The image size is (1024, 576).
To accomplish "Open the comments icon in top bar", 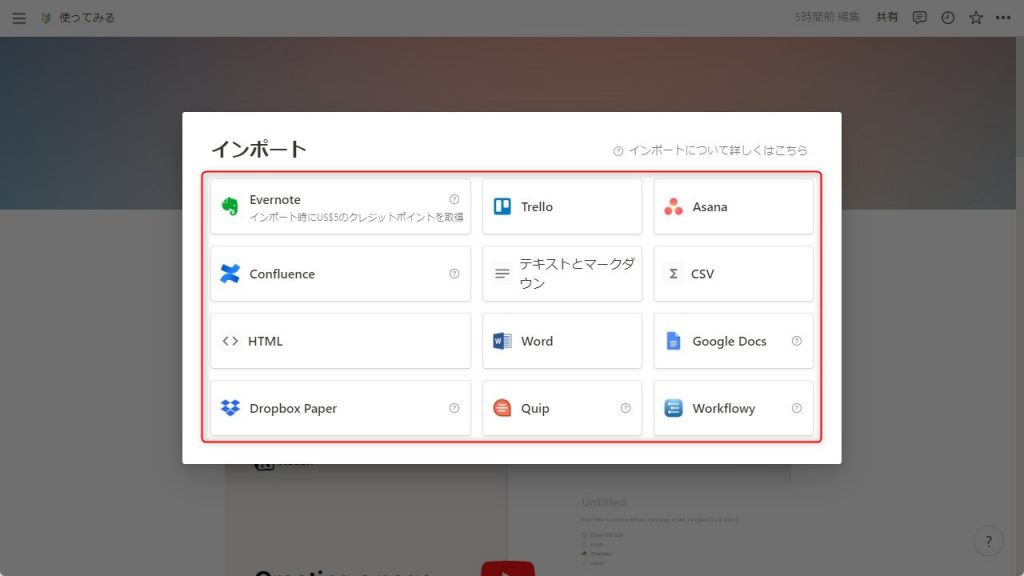I will point(920,18).
